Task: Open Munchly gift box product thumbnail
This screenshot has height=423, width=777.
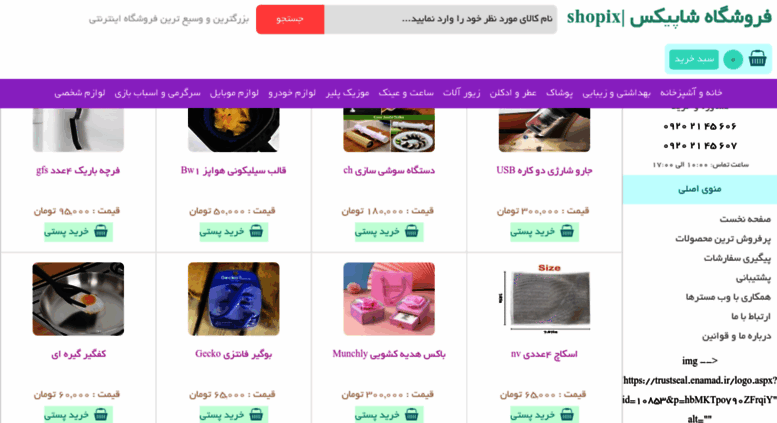Action: (389, 299)
